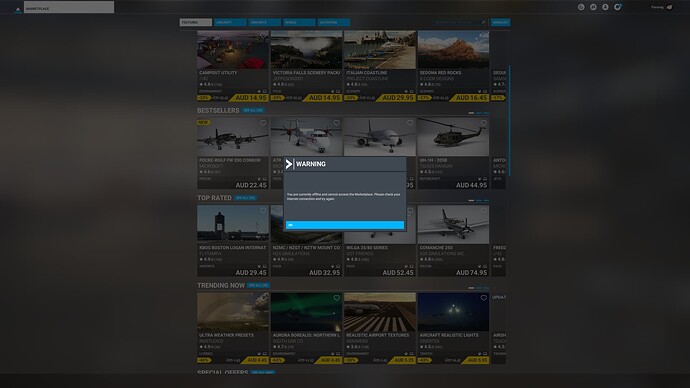This screenshot has width=690, height=388.
Task: Open Ultra Weather Presets thumbnail
Action: [233, 312]
